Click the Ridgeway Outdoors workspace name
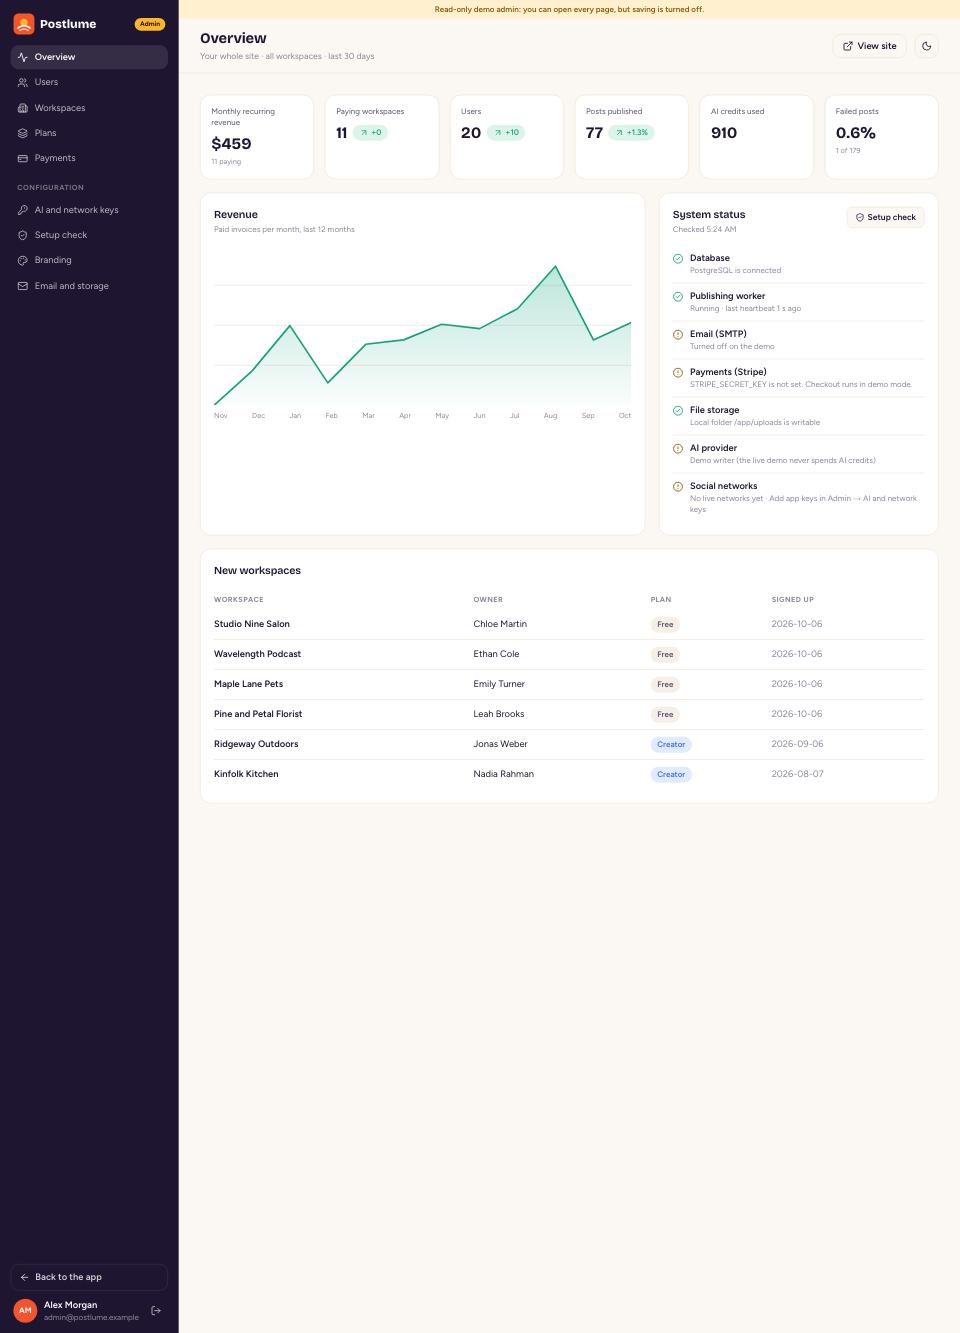The height and width of the screenshot is (1333, 960). pos(256,744)
